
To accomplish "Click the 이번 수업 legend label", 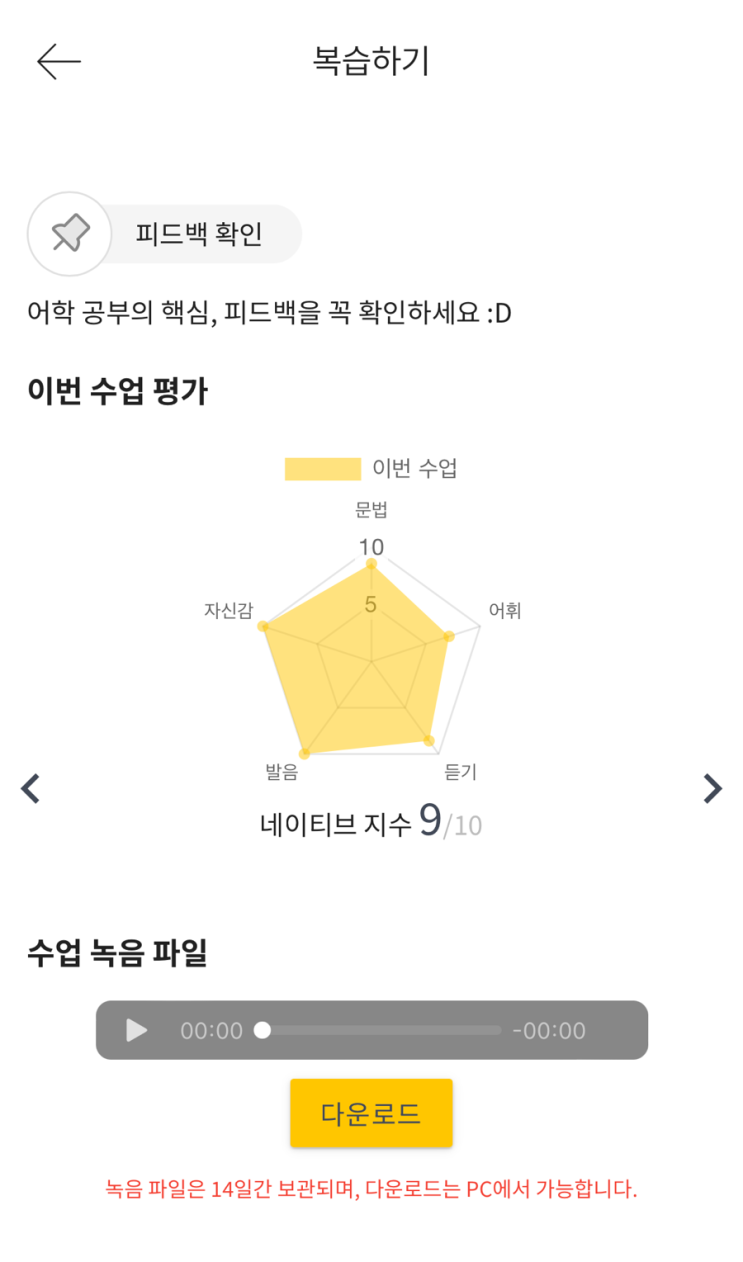I will tap(414, 469).
